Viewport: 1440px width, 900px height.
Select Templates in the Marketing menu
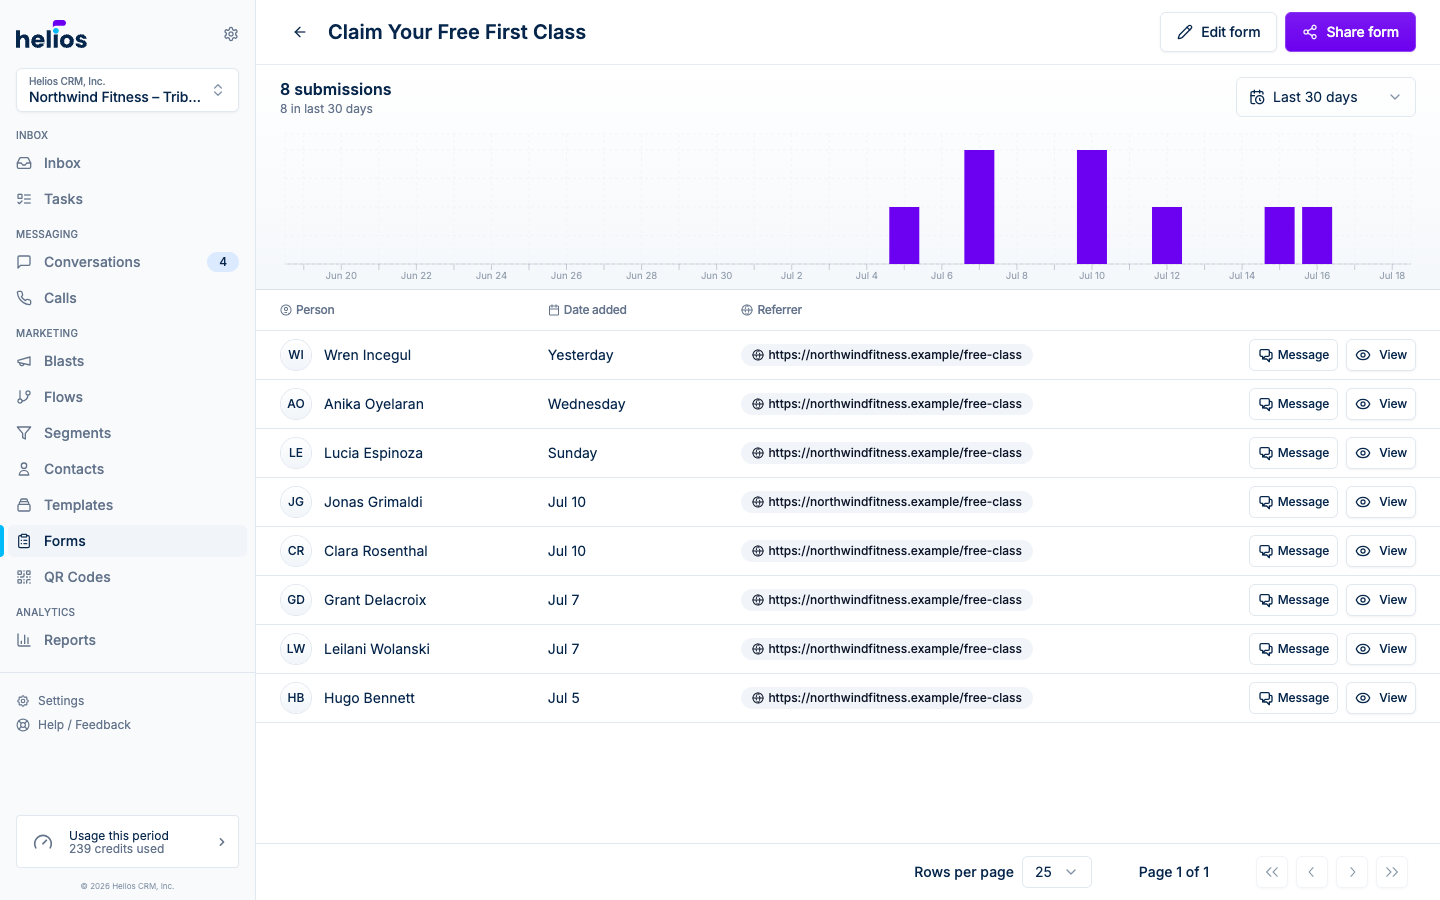(x=127, y=505)
